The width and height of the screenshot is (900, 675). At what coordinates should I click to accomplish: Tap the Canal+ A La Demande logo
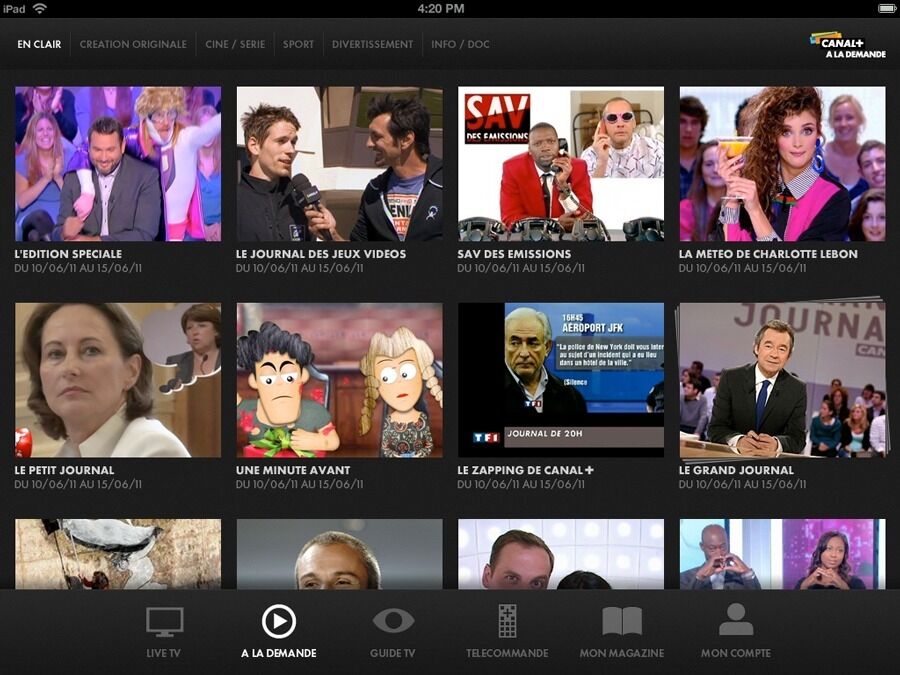[x=848, y=45]
